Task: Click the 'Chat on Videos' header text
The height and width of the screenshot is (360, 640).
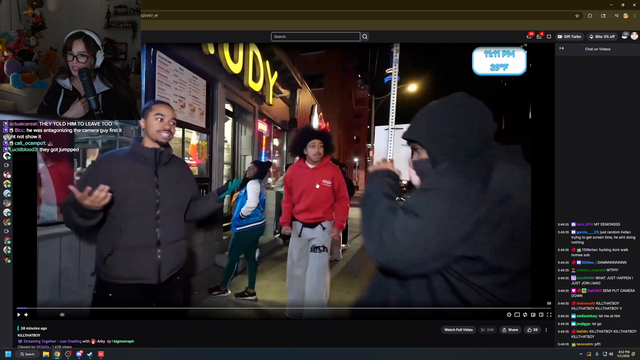Action: (598, 49)
